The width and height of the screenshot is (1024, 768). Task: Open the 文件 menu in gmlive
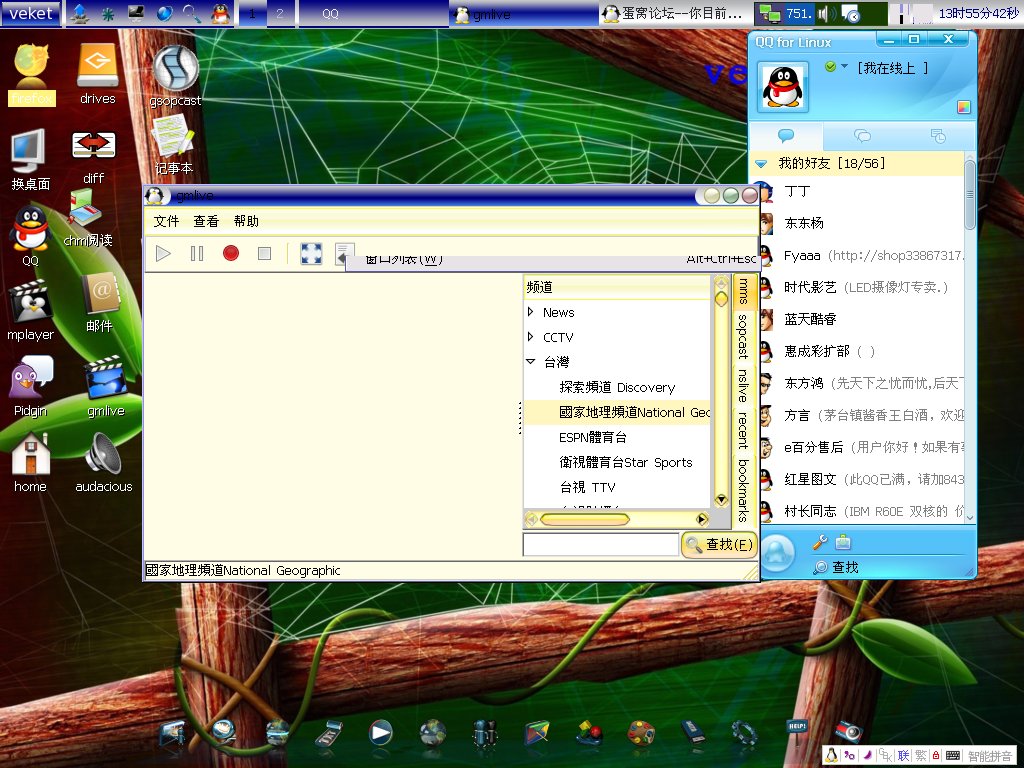166,221
